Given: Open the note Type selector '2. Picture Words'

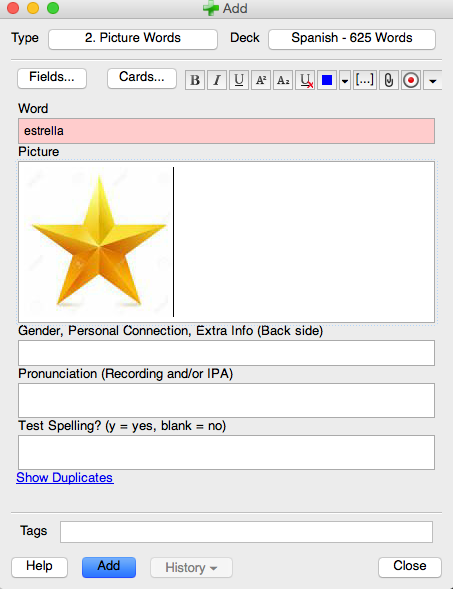Looking at the screenshot, I should 133,39.
